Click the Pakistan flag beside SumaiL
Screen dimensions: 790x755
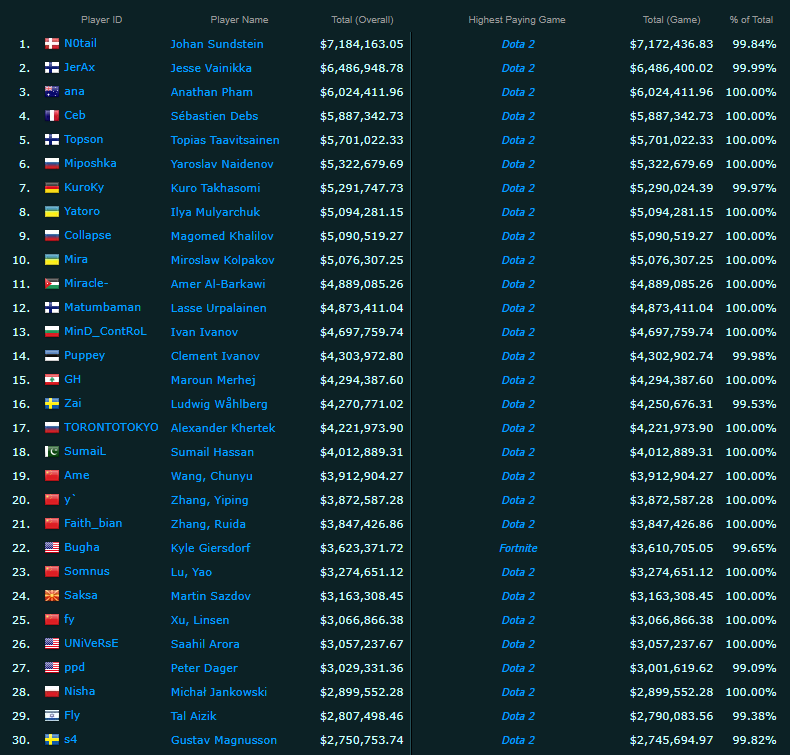pos(52,452)
